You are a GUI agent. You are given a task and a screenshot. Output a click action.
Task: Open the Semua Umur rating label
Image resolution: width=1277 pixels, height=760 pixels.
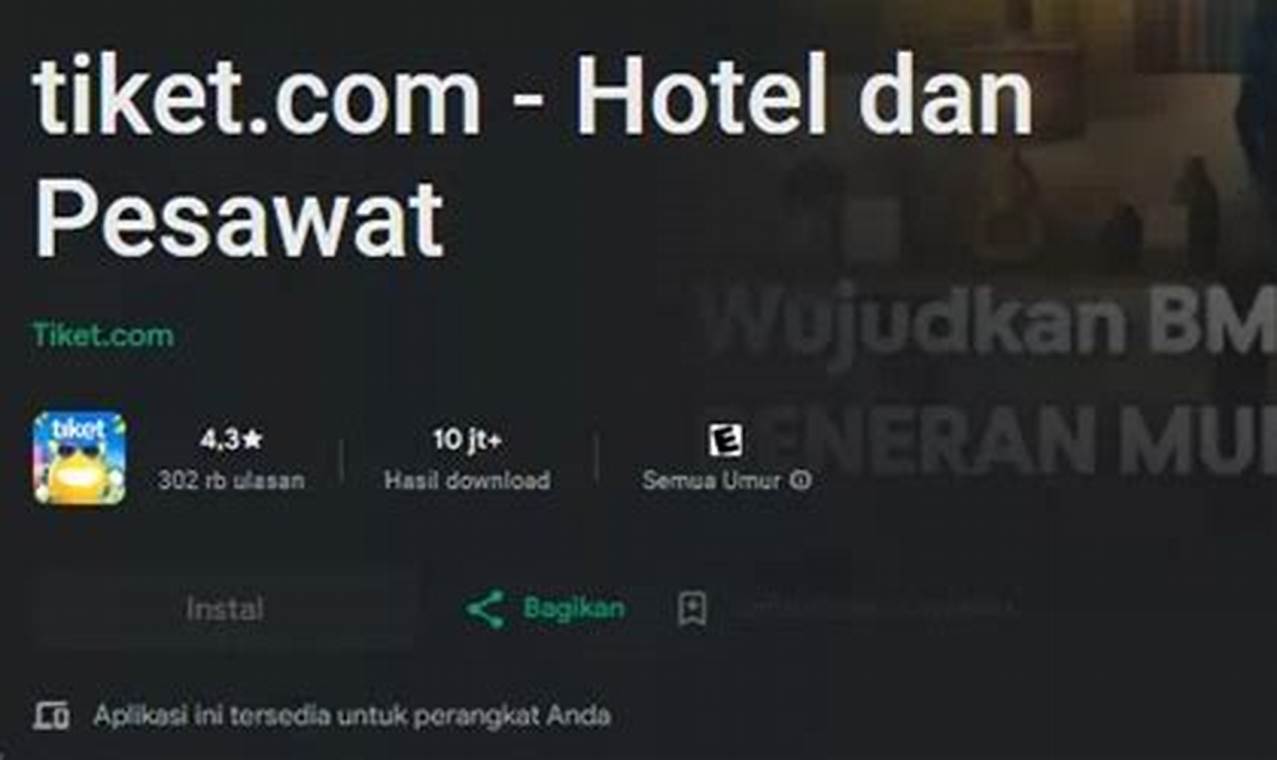[x=713, y=481]
